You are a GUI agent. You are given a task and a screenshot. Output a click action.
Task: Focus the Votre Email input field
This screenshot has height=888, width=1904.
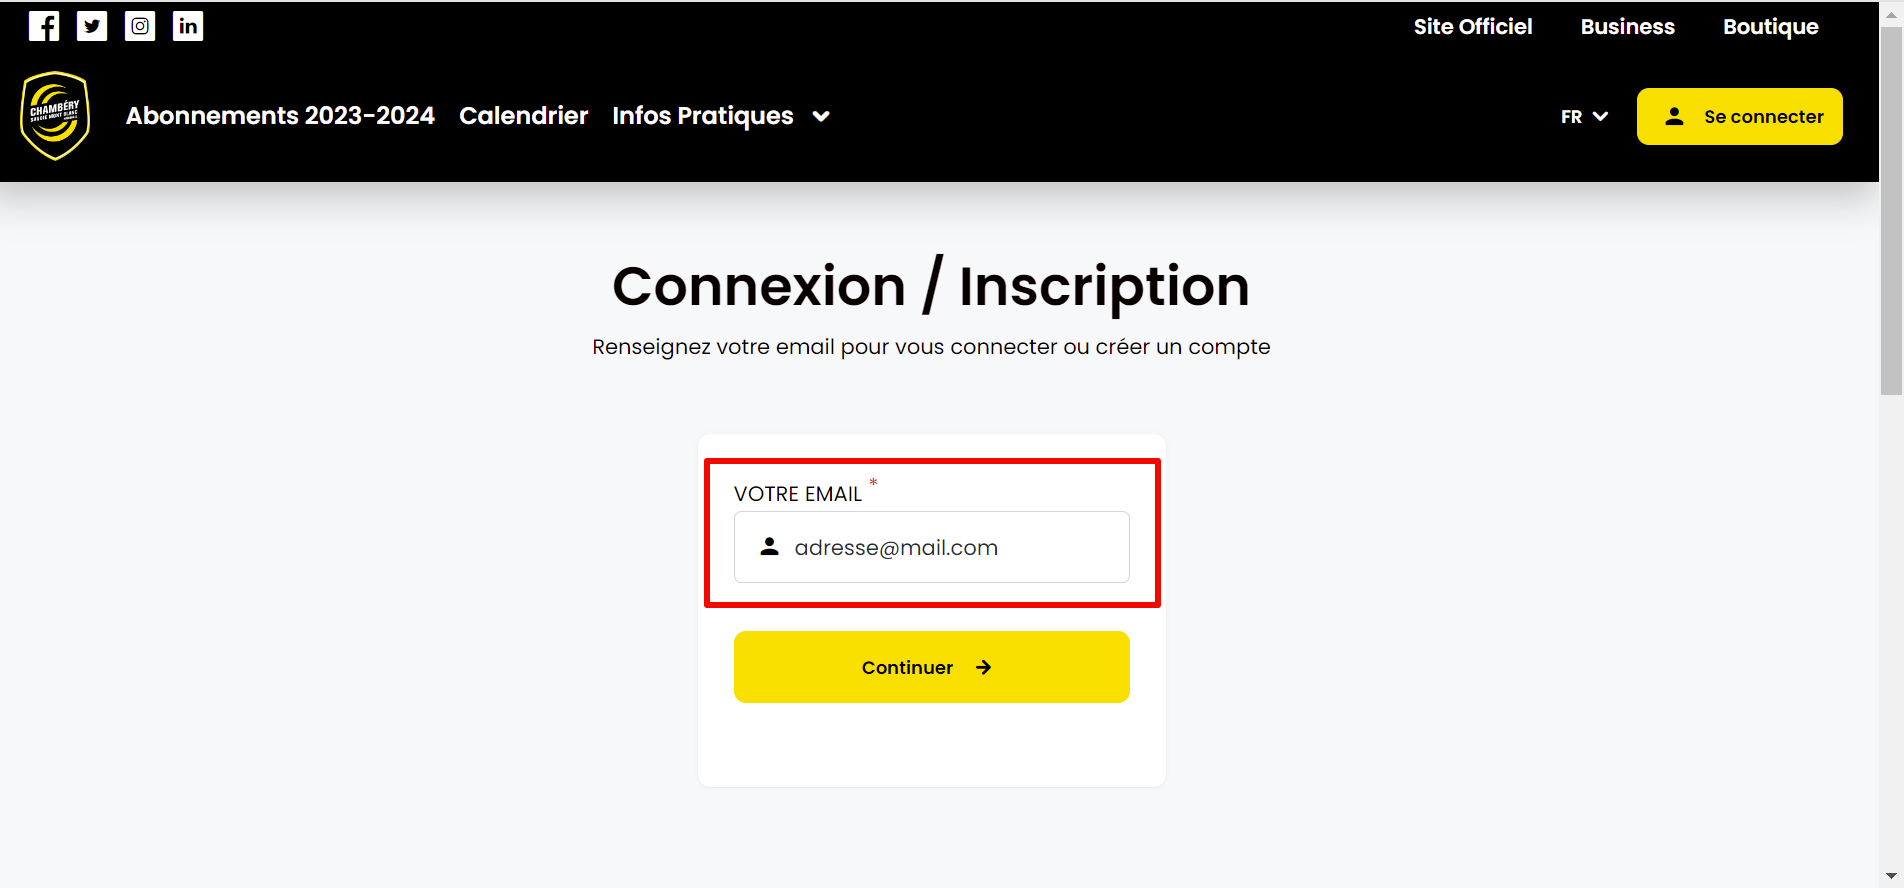point(932,547)
